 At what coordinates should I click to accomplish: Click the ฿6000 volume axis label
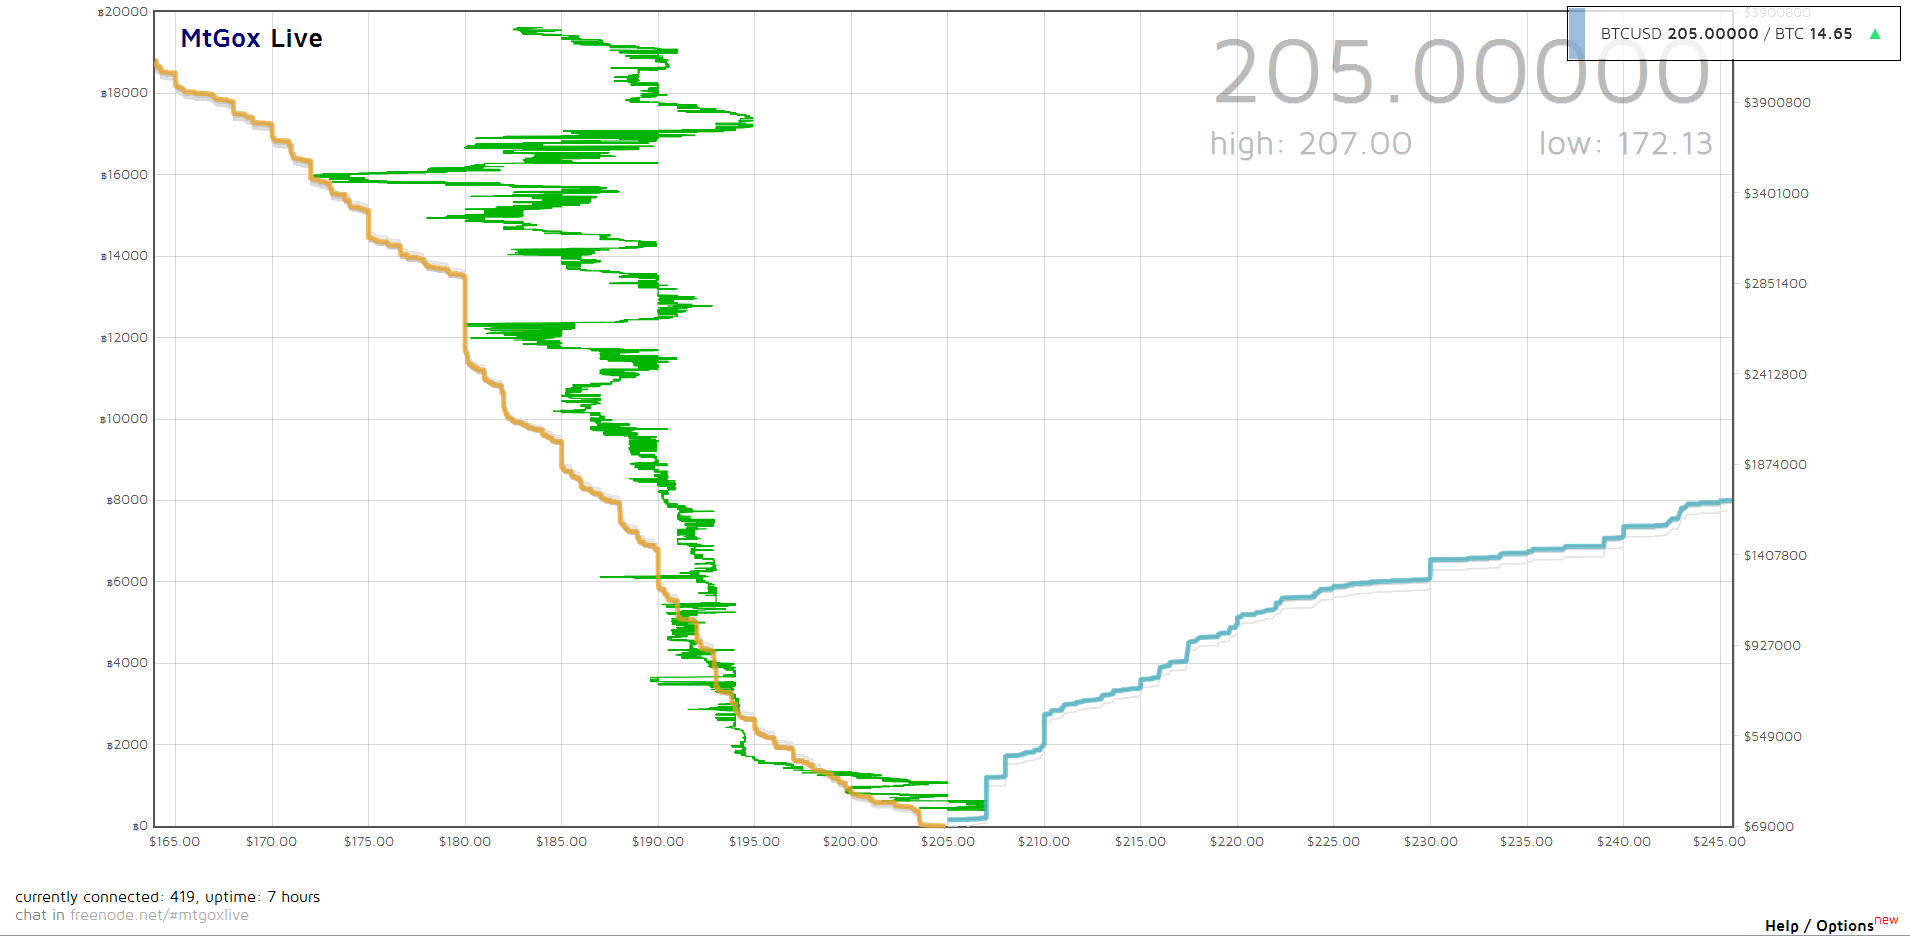[x=127, y=582]
